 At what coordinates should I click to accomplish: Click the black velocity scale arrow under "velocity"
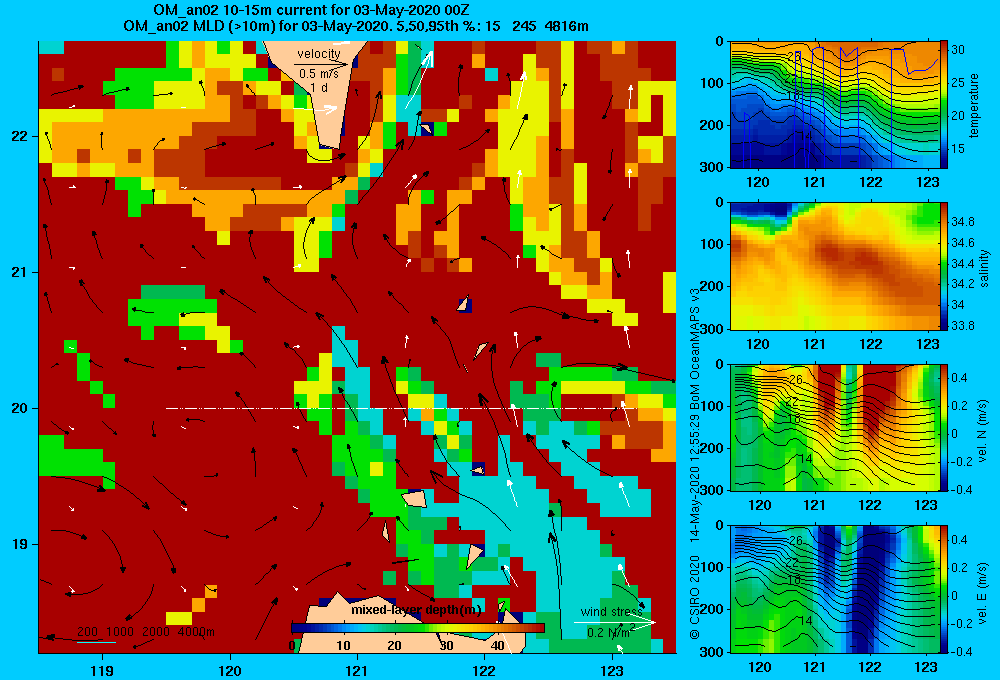321,64
